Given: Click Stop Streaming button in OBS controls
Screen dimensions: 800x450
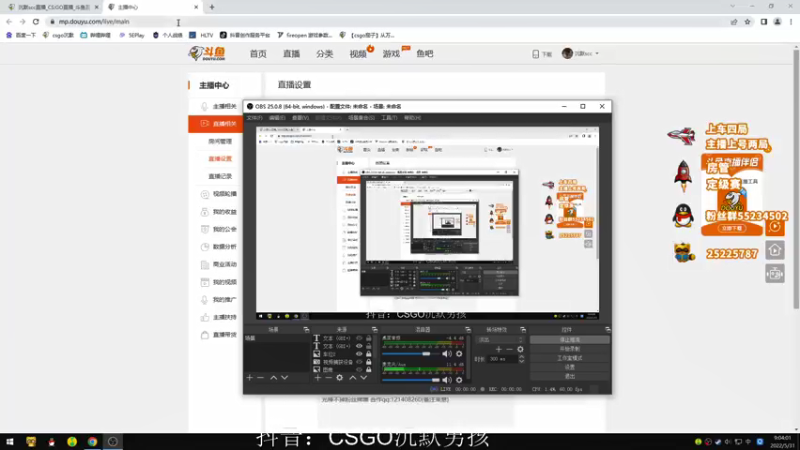Looking at the screenshot, I should (x=569, y=340).
